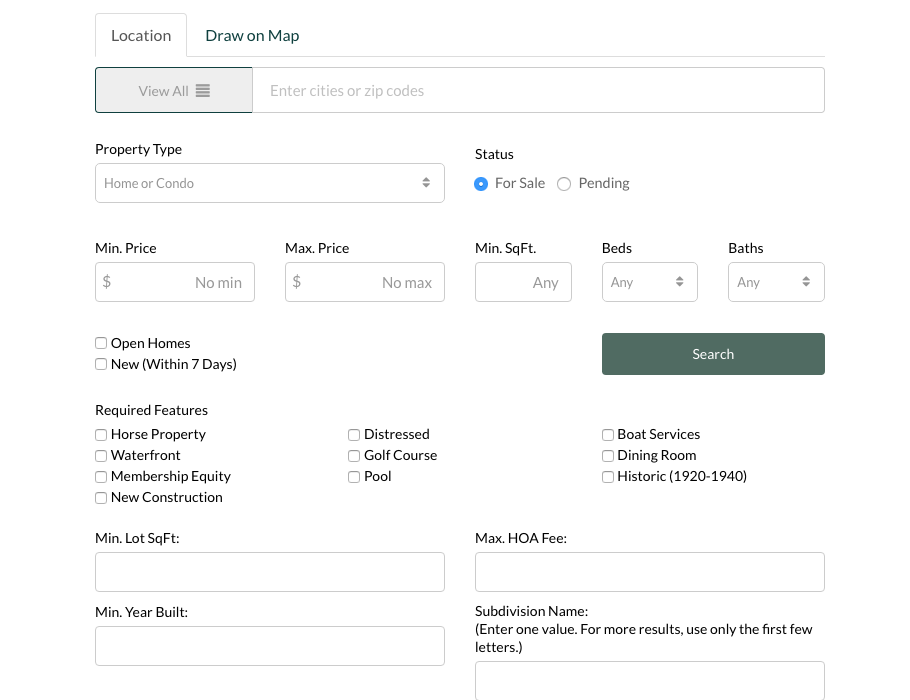Switch to the Draw on Map tab

[x=252, y=35]
